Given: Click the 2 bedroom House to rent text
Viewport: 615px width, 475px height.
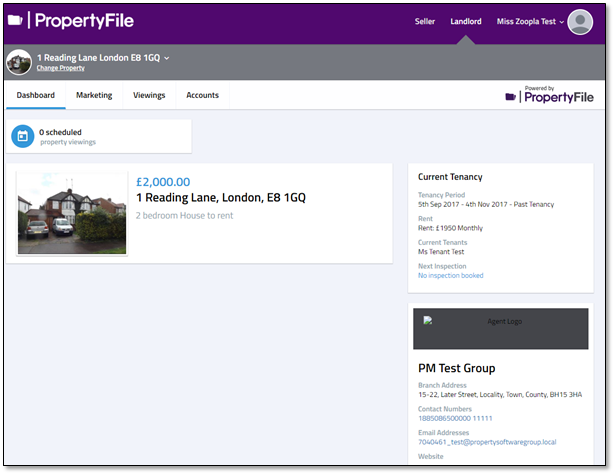Looking at the screenshot, I should pyautogui.click(x=184, y=215).
